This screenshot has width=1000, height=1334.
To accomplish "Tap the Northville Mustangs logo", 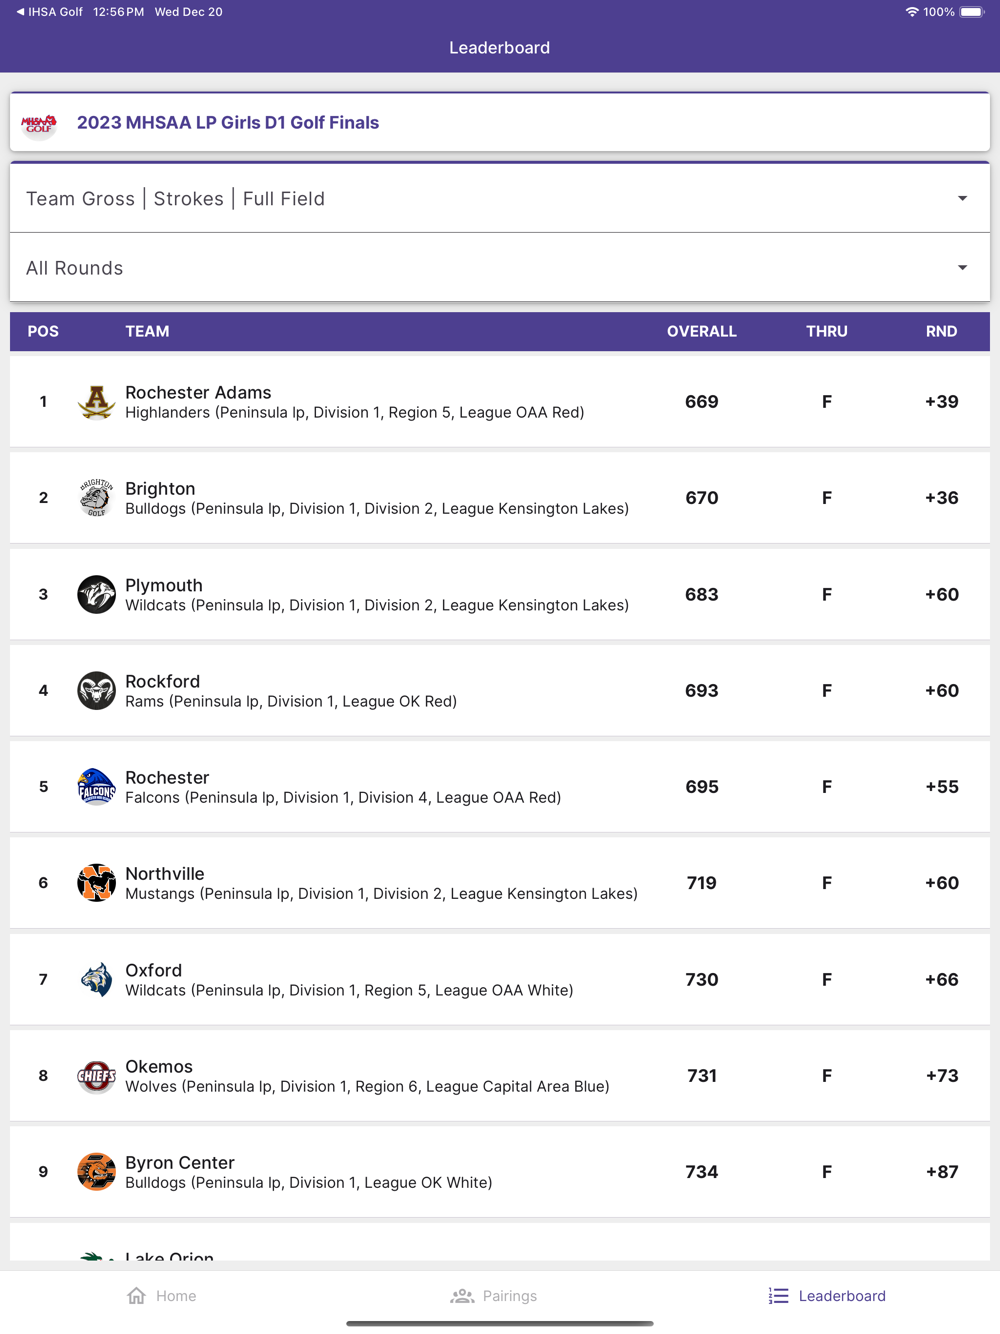I will coord(96,883).
